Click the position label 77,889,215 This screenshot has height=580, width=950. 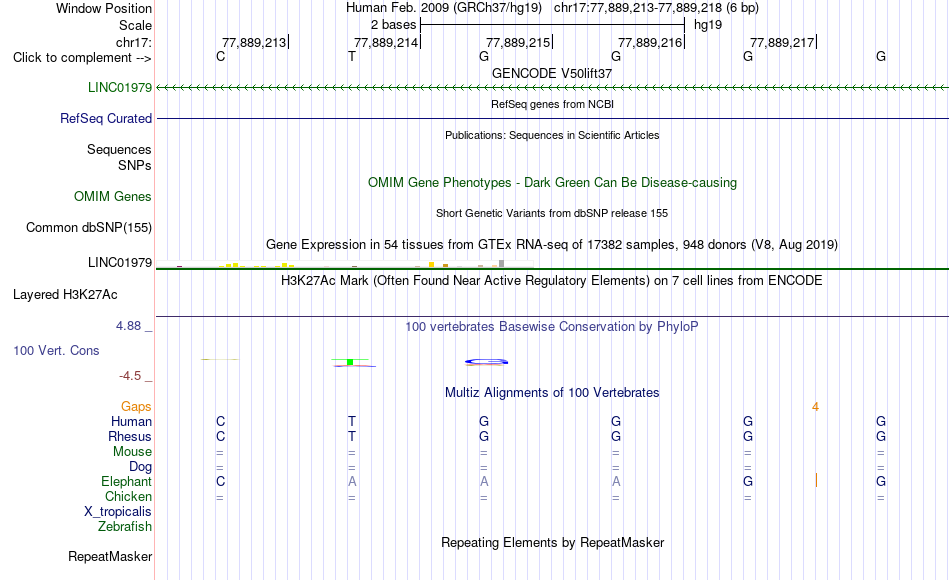click(x=518, y=42)
